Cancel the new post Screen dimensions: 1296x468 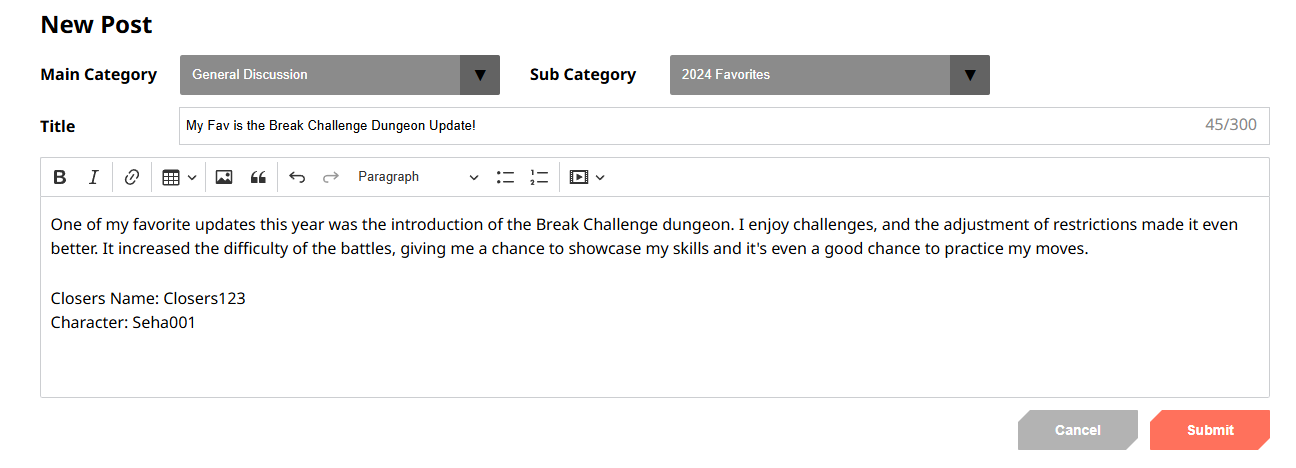point(1077,430)
